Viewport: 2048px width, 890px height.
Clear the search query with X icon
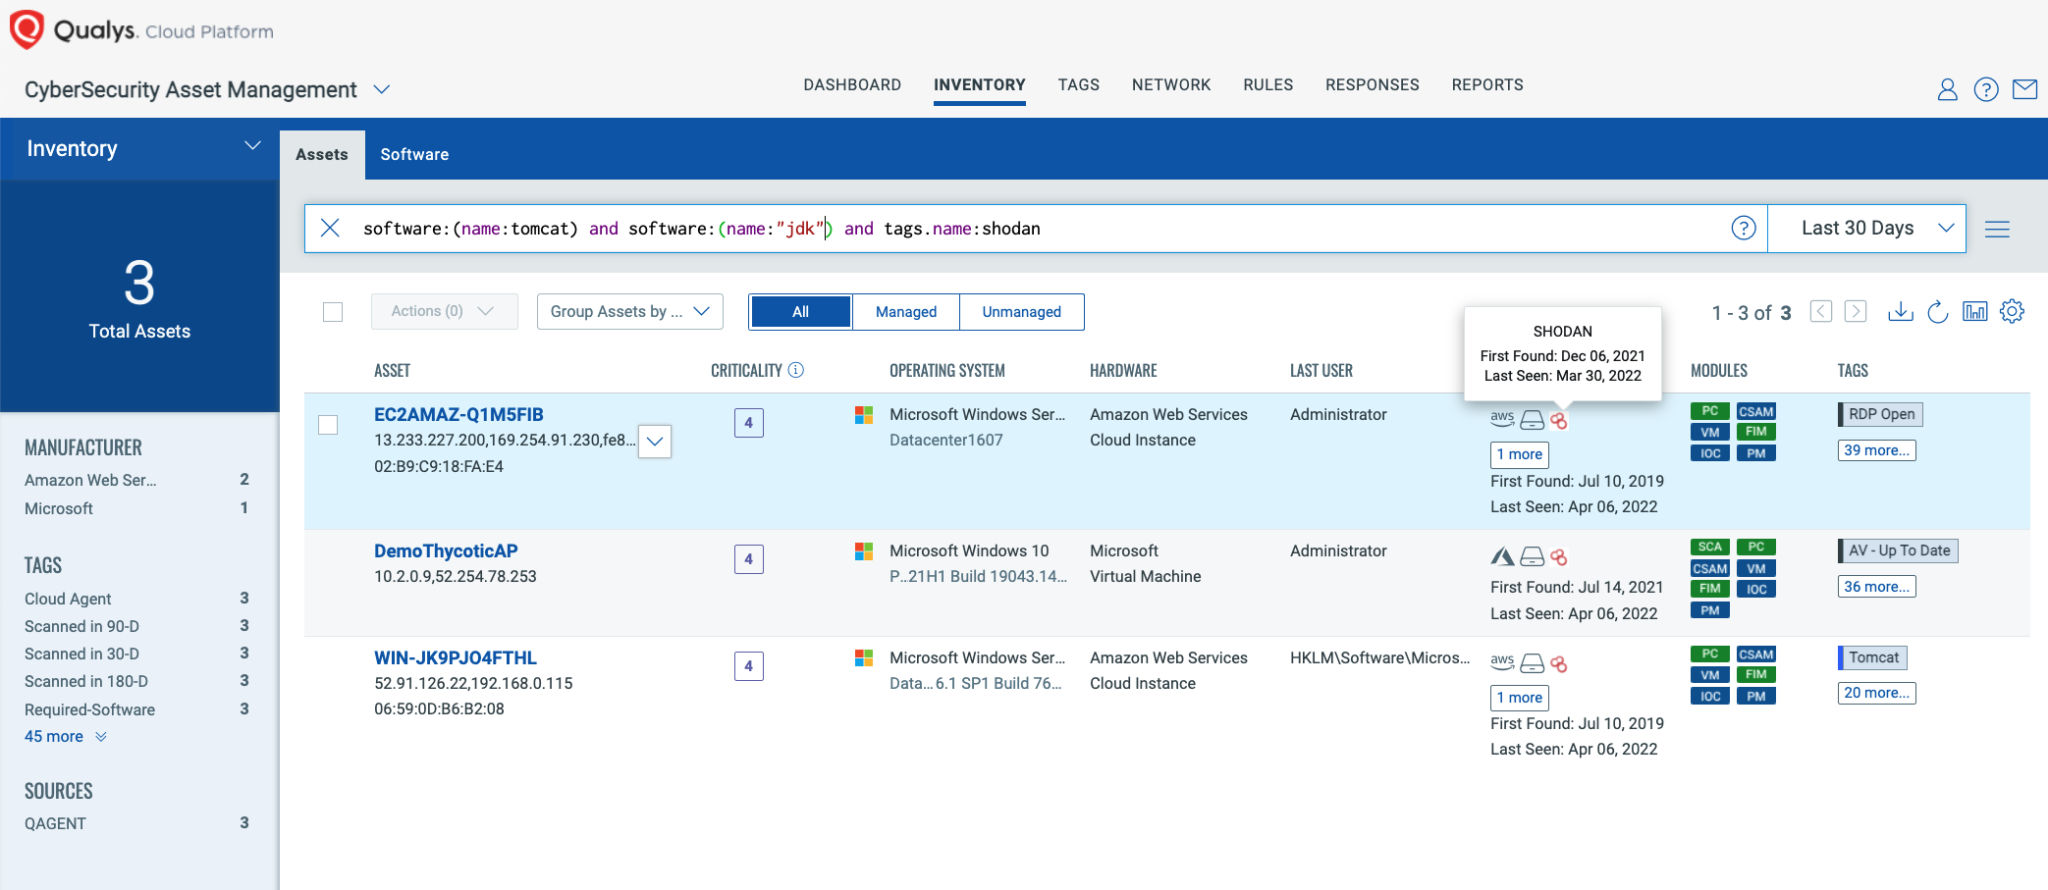coord(330,228)
